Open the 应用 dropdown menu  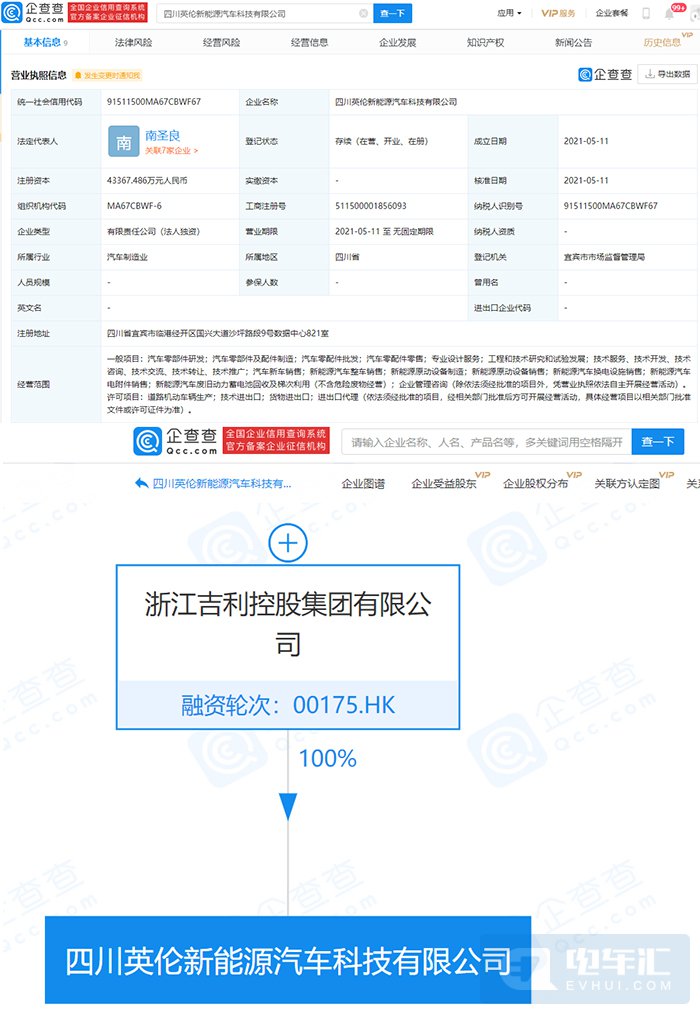pyautogui.click(x=509, y=13)
